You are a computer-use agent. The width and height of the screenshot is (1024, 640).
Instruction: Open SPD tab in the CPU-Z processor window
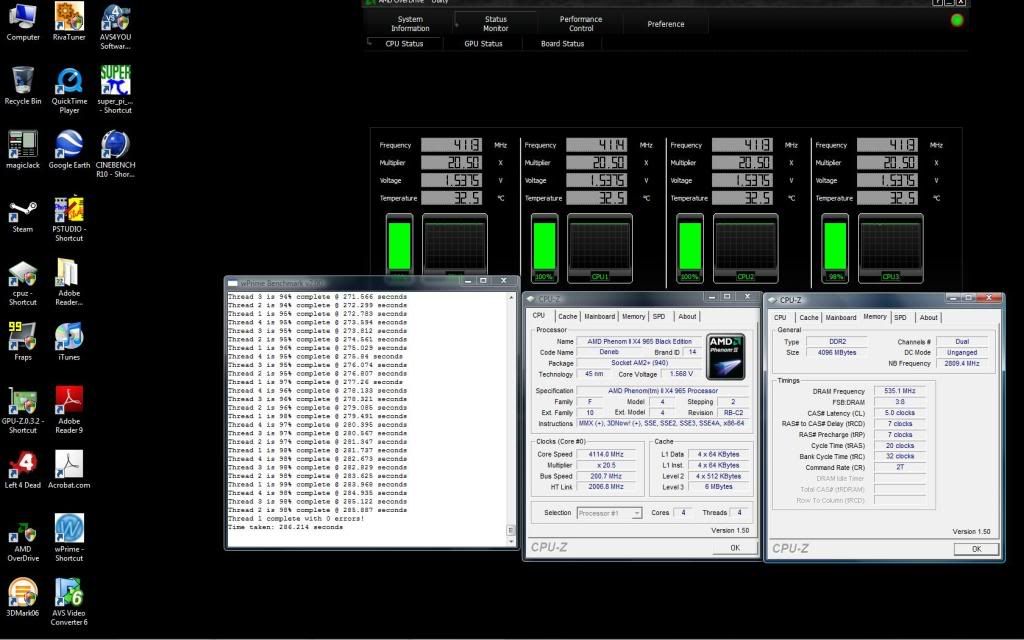tap(659, 317)
